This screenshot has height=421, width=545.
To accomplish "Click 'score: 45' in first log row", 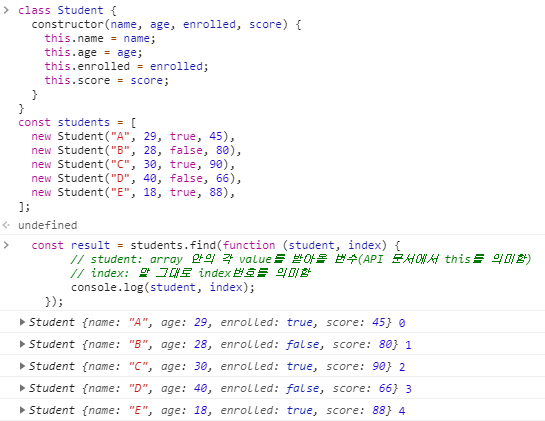I will (356, 322).
